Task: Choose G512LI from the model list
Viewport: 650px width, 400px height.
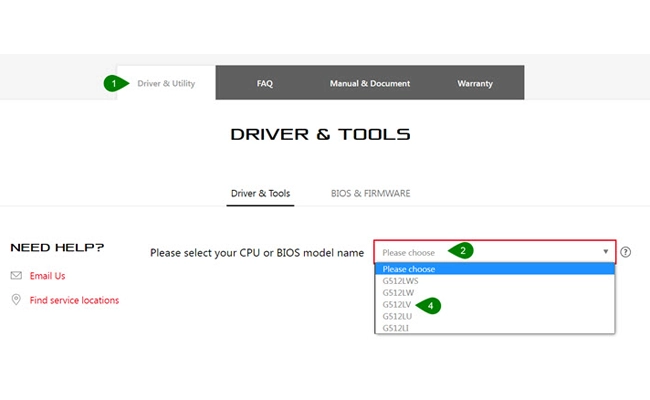Action: point(396,328)
